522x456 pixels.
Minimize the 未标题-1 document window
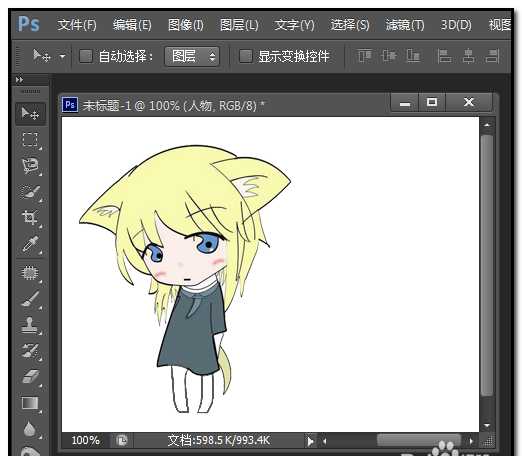[405, 103]
